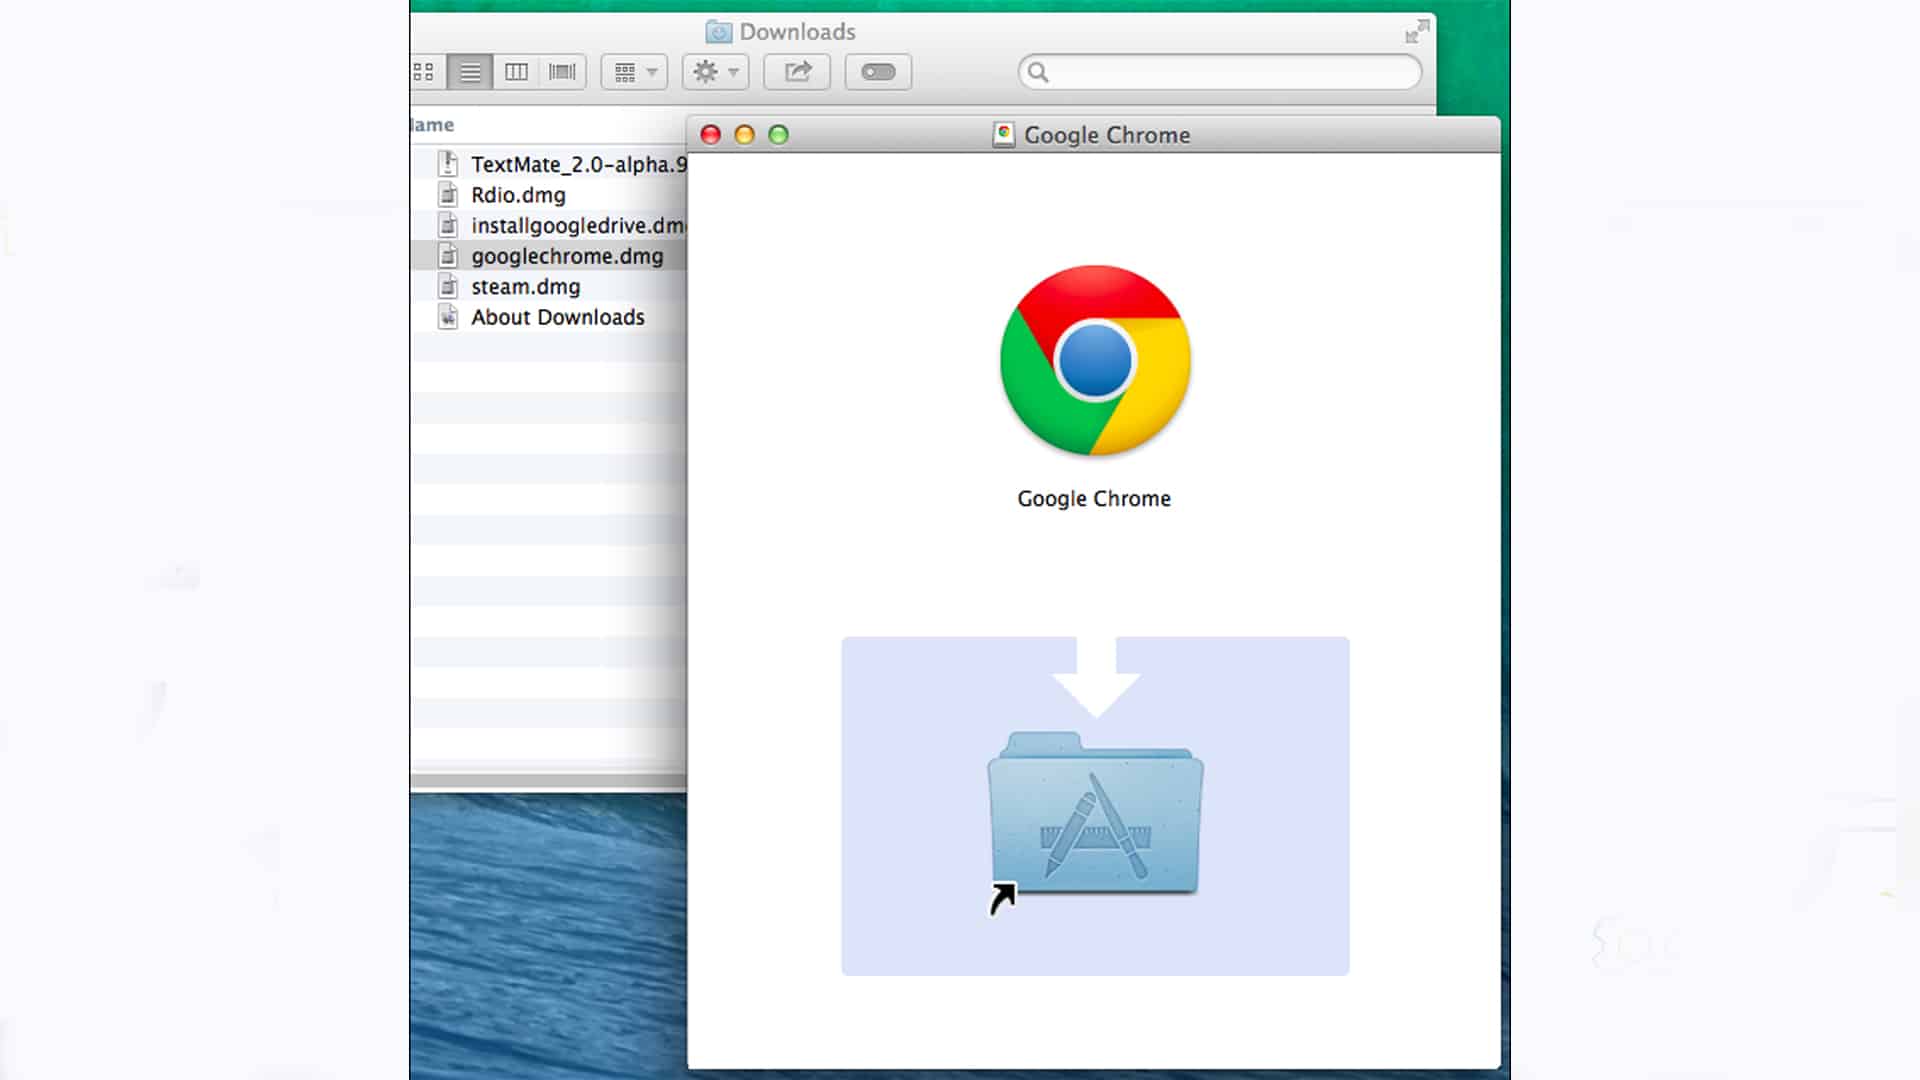
Task: Click the TextMate archive file icon
Action: 448,164
